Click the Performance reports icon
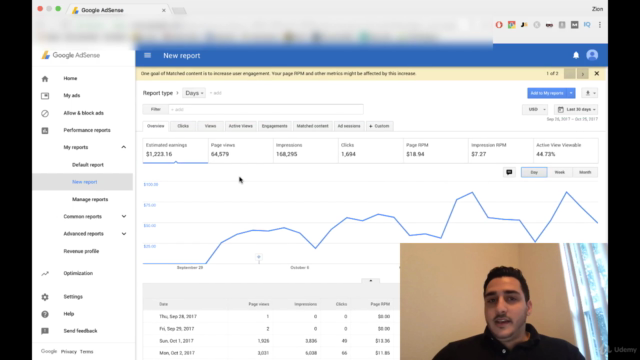This screenshot has height=360, width=640. pos(45,130)
